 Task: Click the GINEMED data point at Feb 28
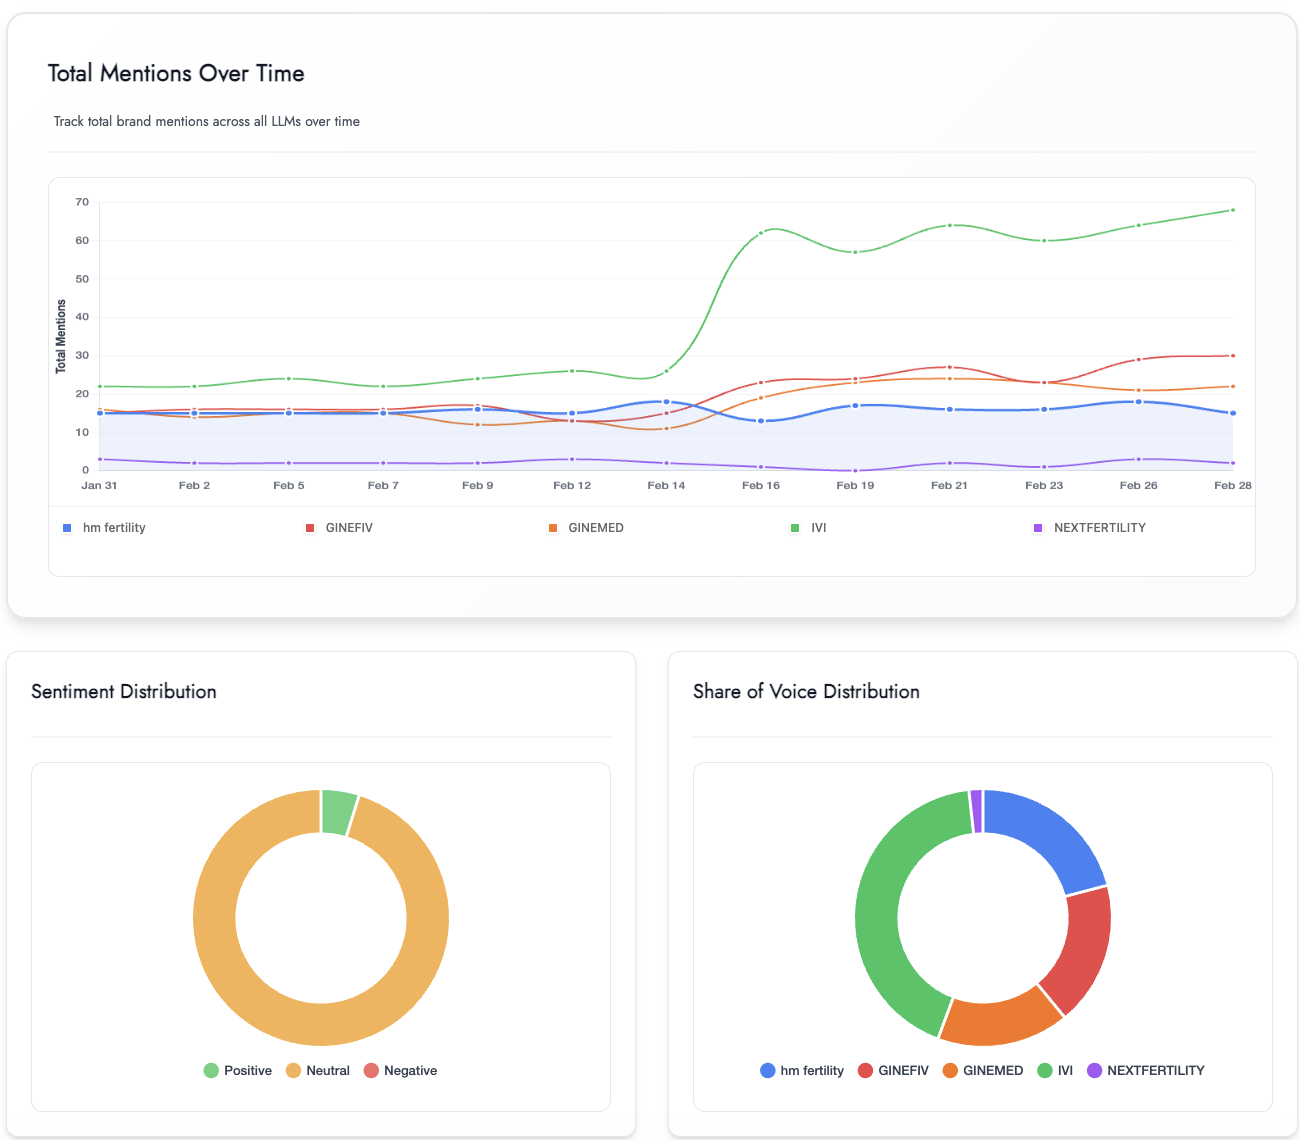tap(1232, 386)
